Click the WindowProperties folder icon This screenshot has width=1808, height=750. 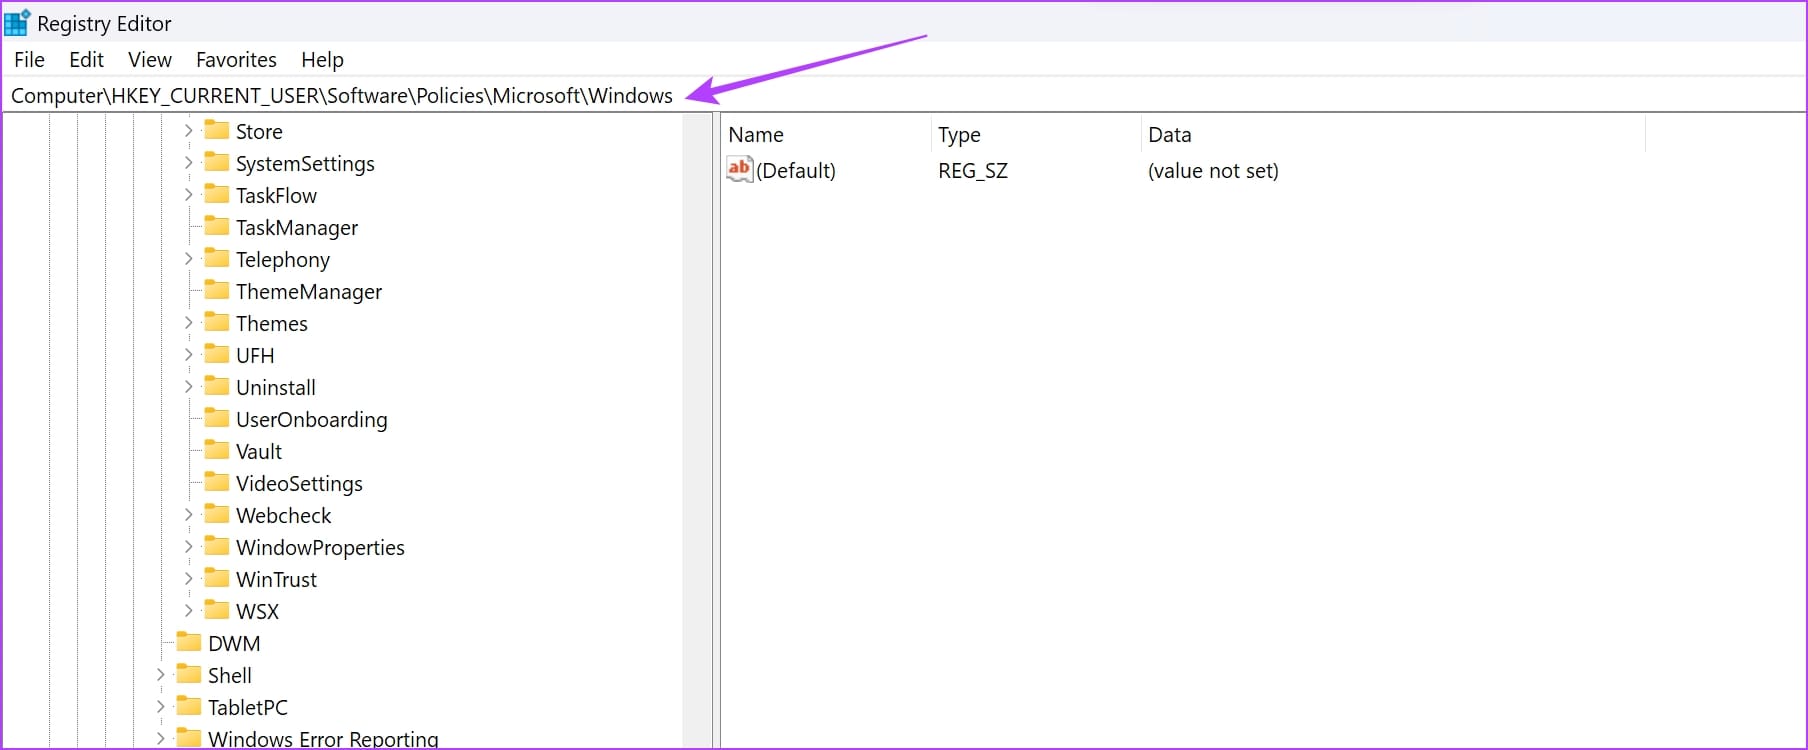(x=217, y=546)
